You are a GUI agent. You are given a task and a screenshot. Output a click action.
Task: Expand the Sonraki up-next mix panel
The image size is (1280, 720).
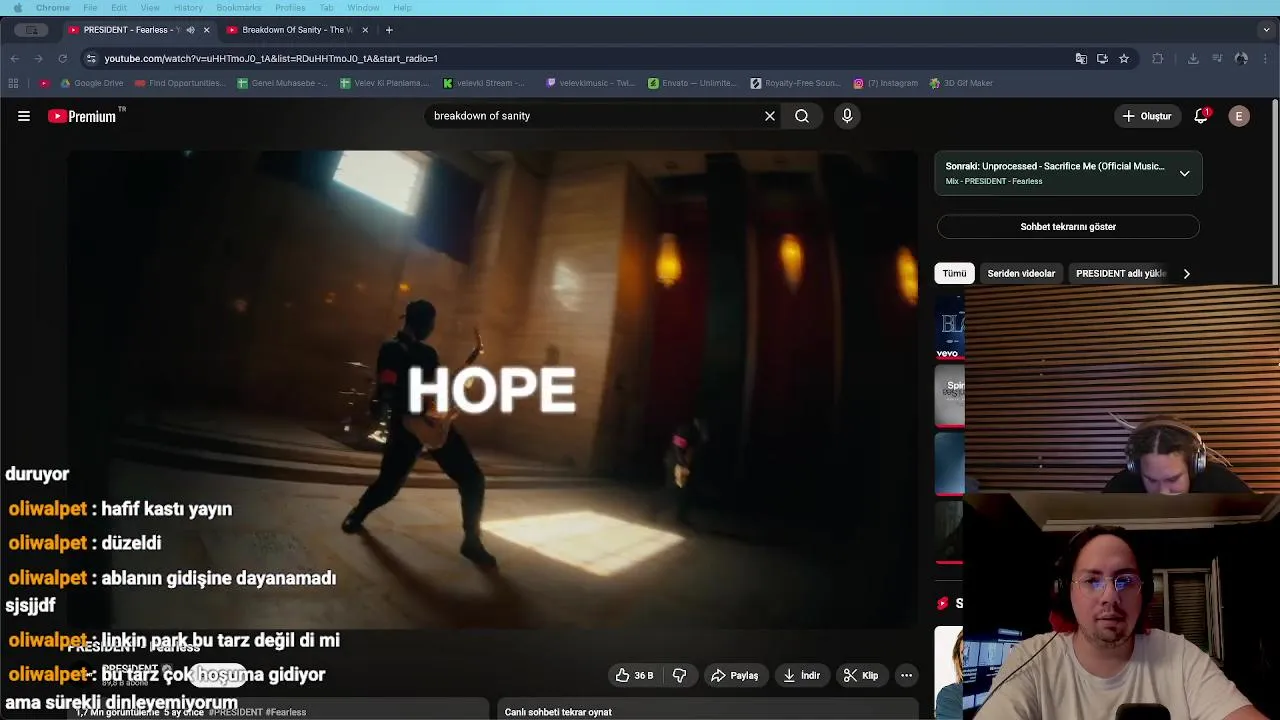pos(1184,173)
